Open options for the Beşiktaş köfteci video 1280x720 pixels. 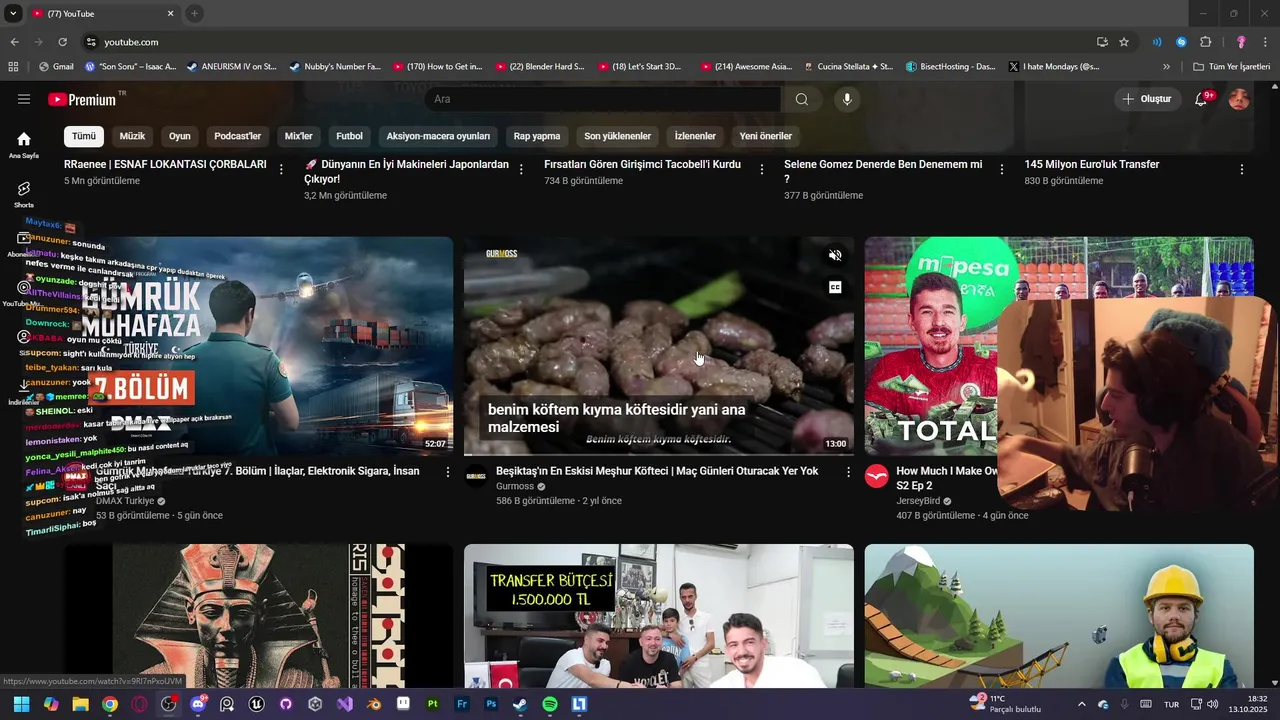[848, 472]
